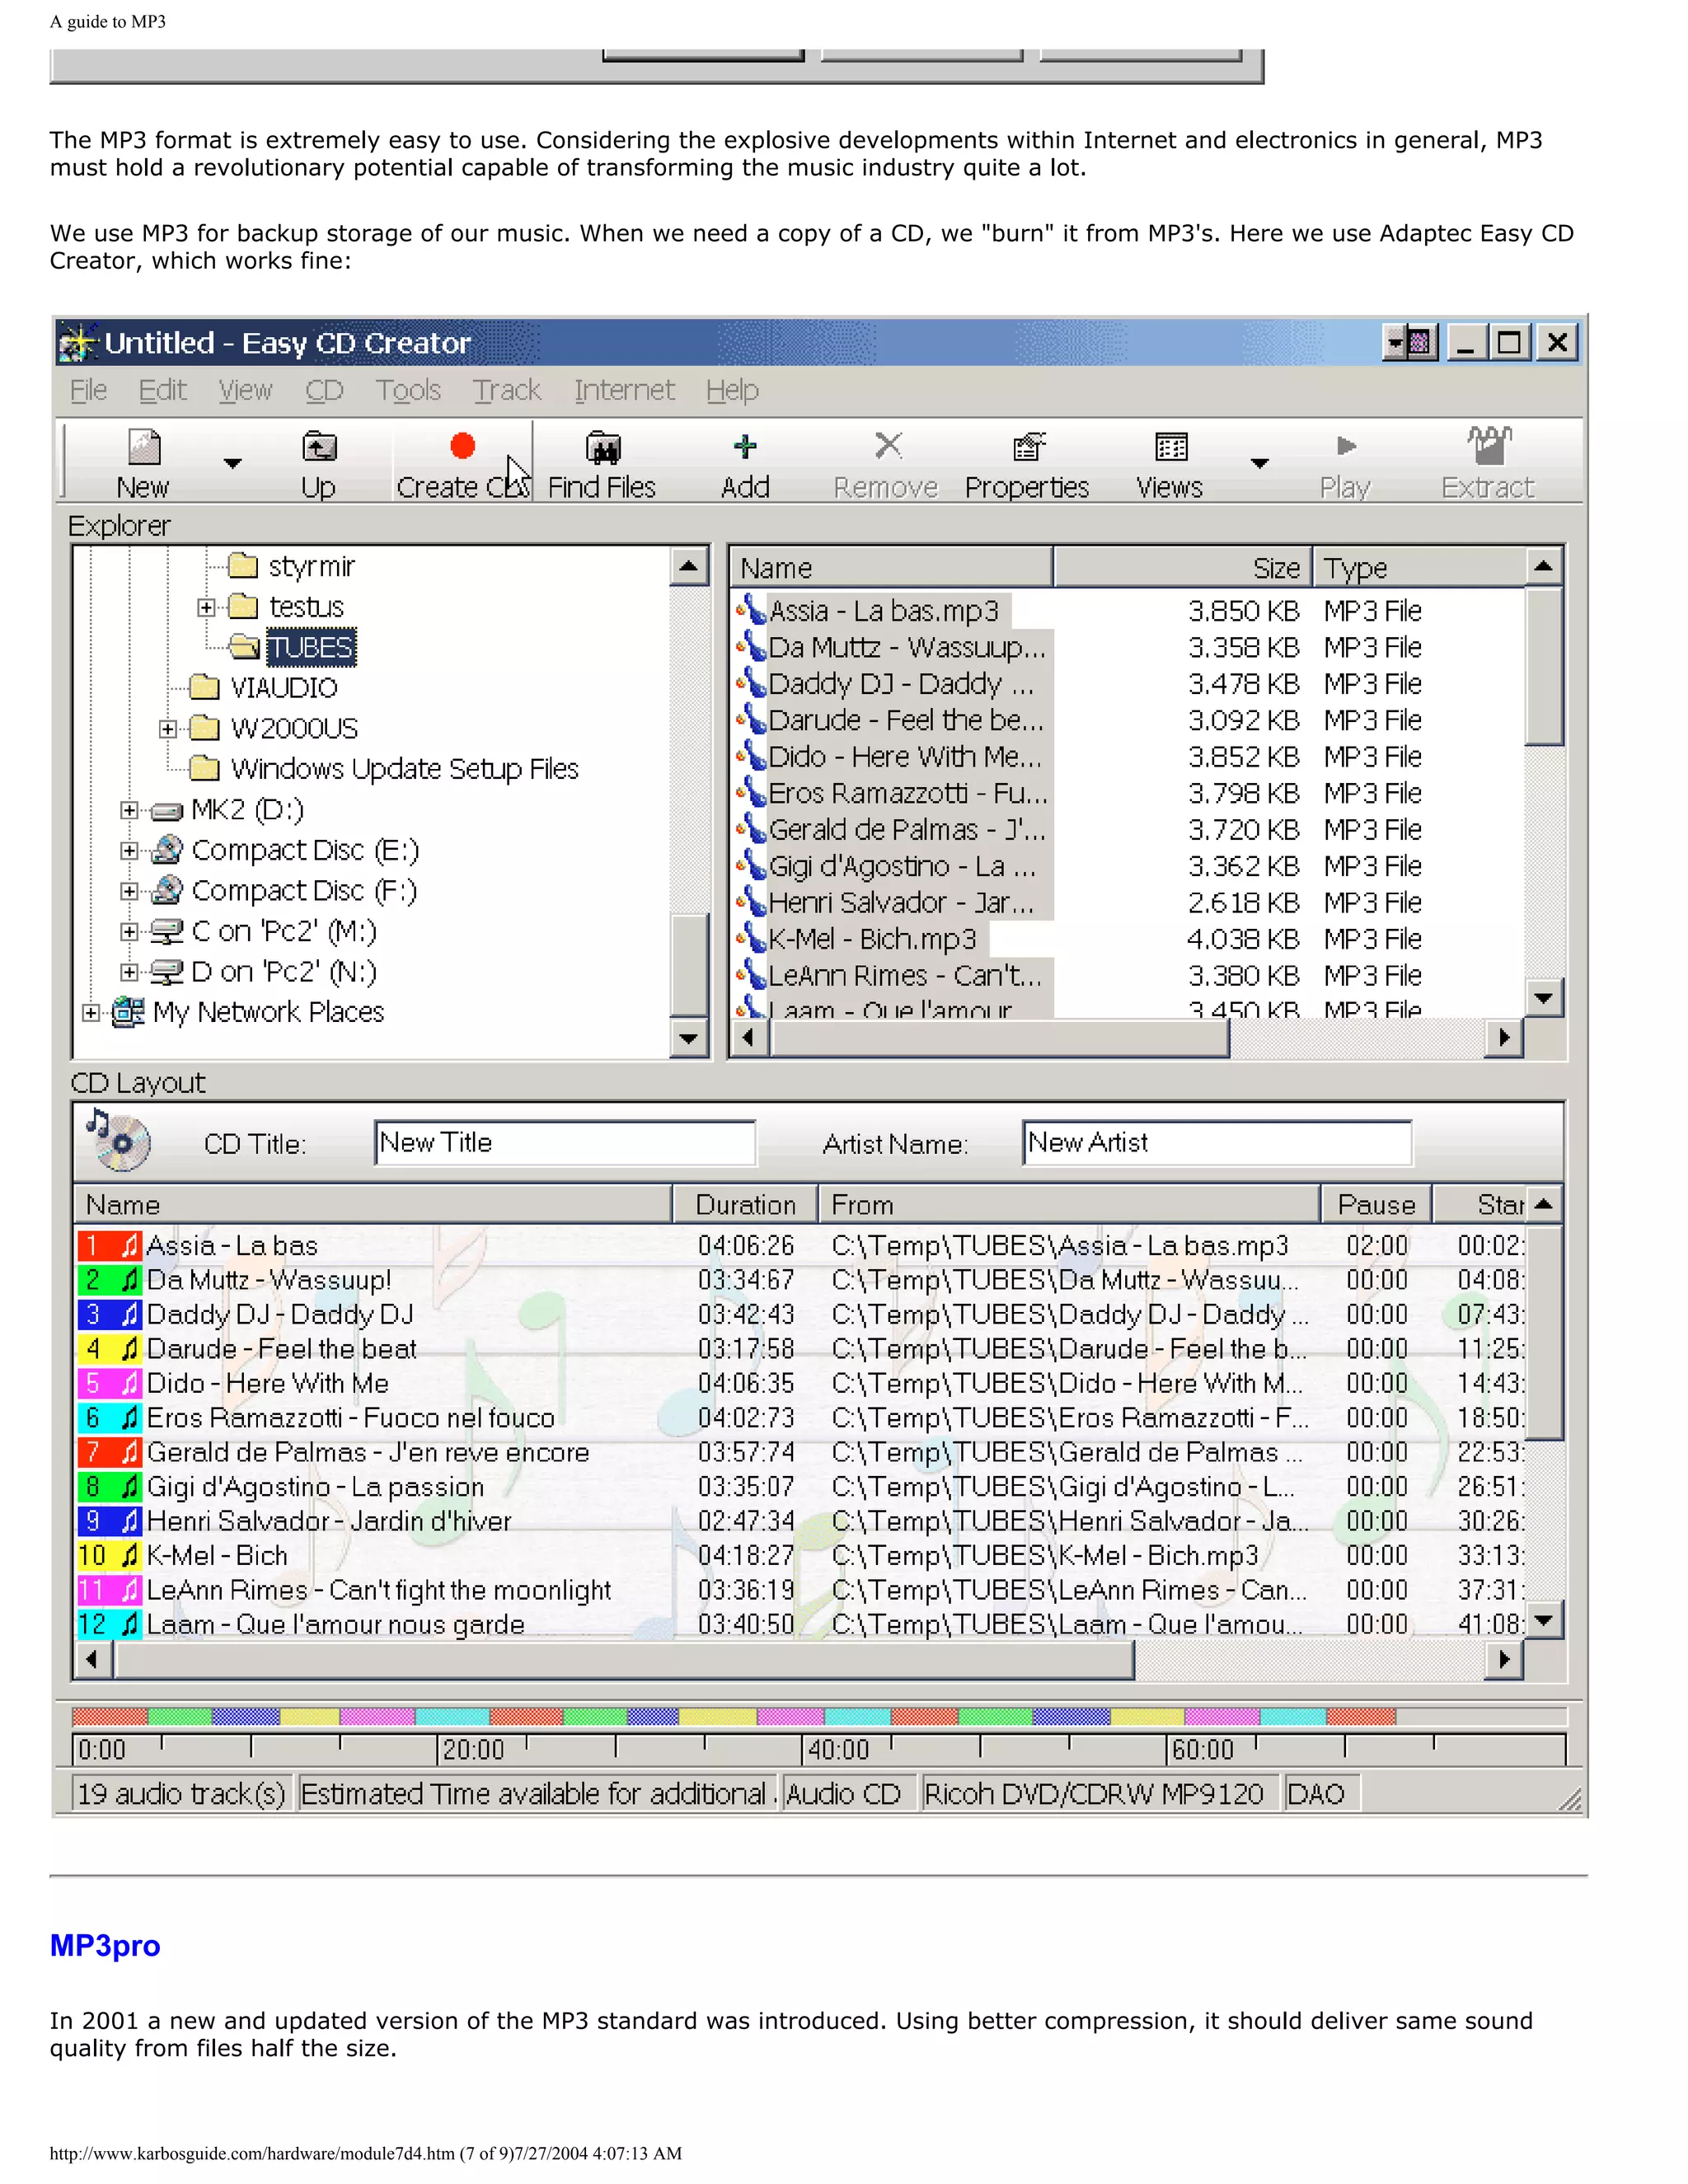
Task: Select the TUBES folder
Action: [x=311, y=648]
